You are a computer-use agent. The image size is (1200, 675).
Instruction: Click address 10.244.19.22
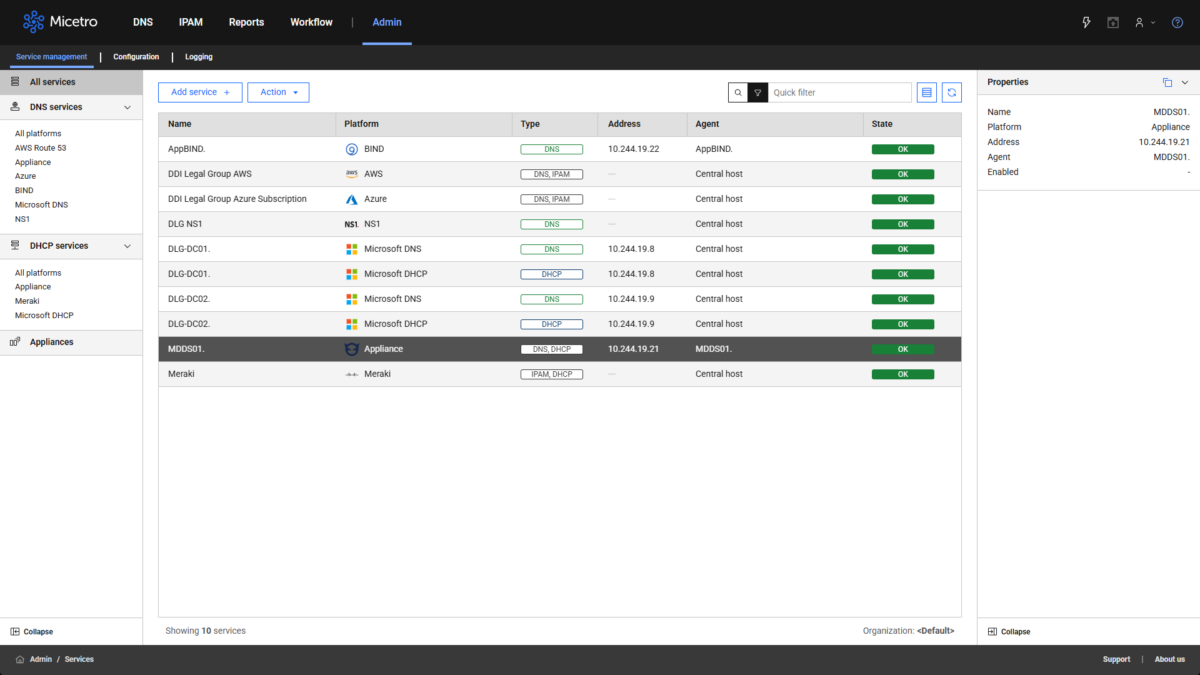[633, 149]
